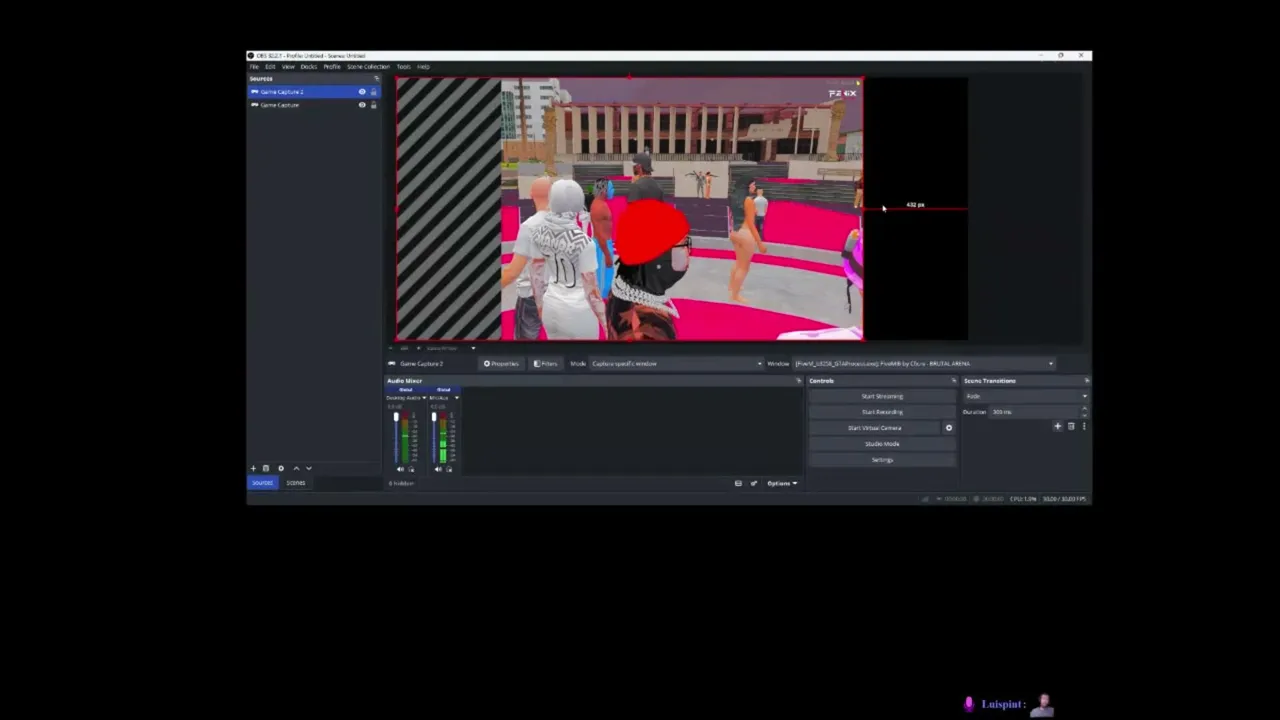
Task: Move the selected source down
Action: pyautogui.click(x=309, y=468)
